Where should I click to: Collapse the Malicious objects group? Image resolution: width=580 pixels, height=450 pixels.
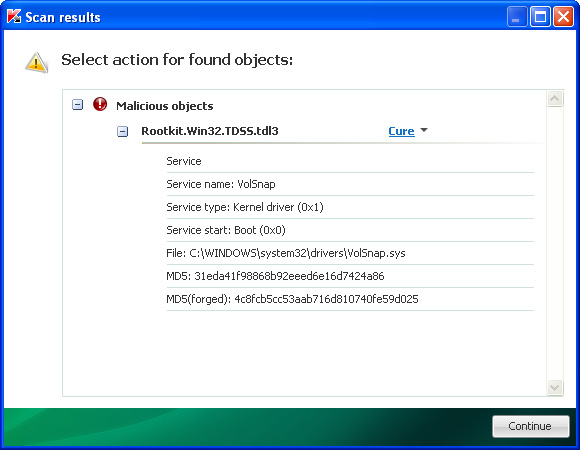click(77, 105)
